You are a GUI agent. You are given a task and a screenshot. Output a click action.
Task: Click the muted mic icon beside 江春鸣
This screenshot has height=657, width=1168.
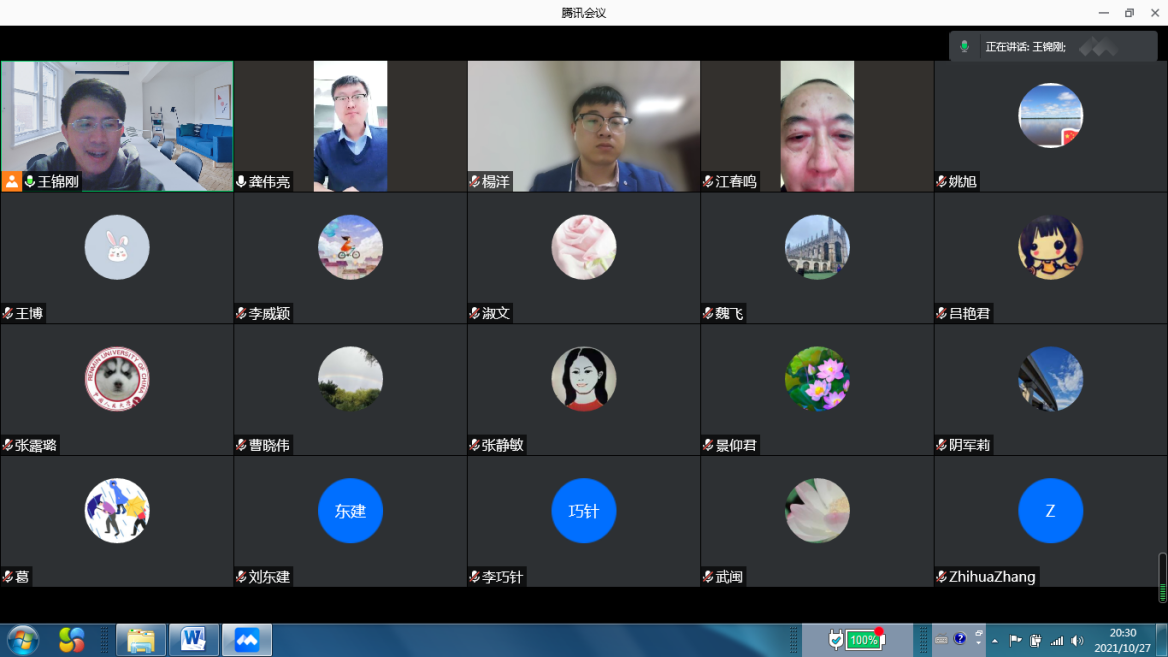point(708,181)
